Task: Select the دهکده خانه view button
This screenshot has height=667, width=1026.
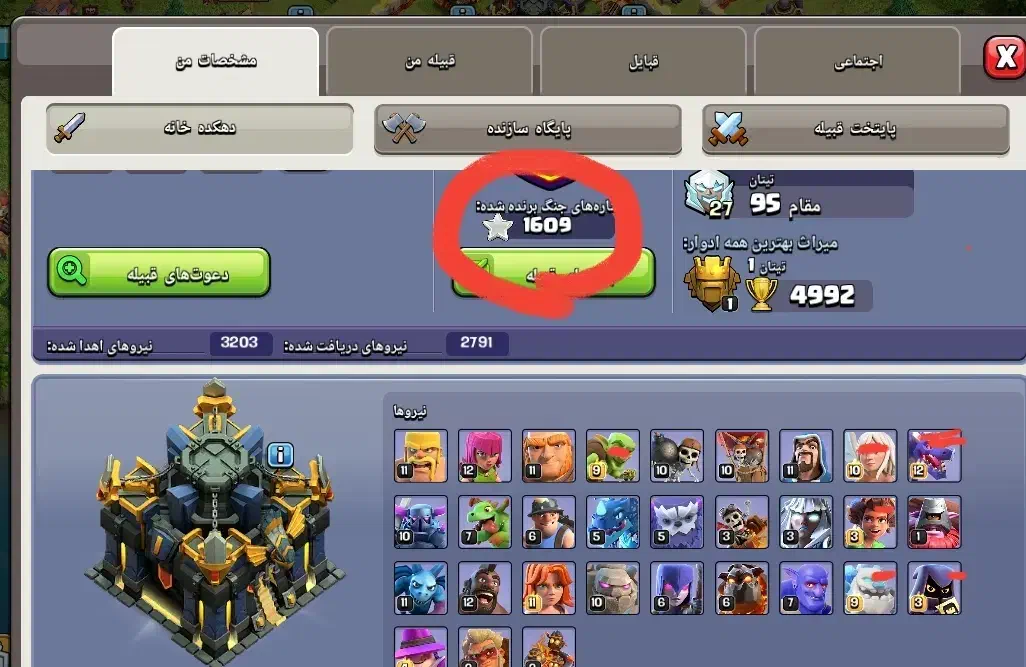Action: point(200,128)
